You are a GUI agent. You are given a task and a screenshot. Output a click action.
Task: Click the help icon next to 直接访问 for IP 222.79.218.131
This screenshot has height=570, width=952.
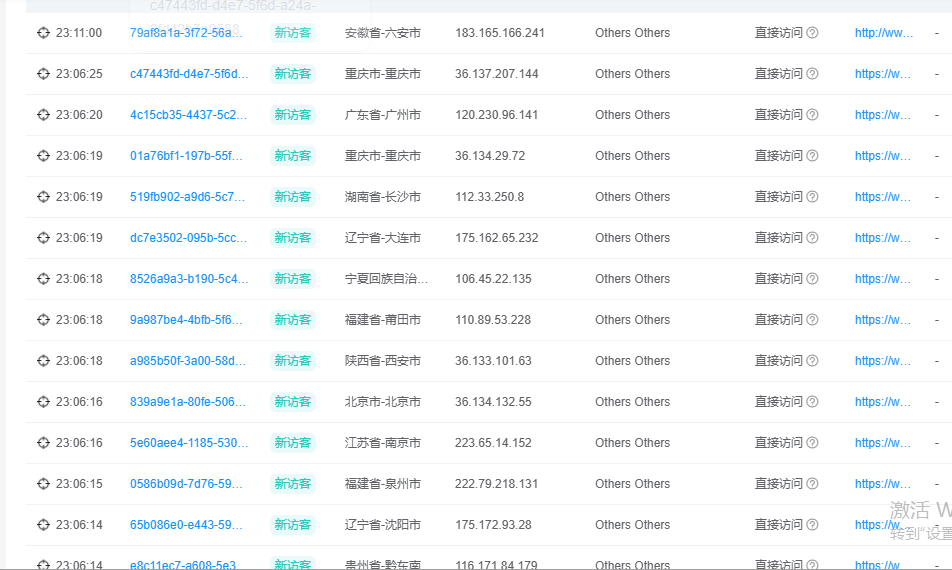(812, 484)
